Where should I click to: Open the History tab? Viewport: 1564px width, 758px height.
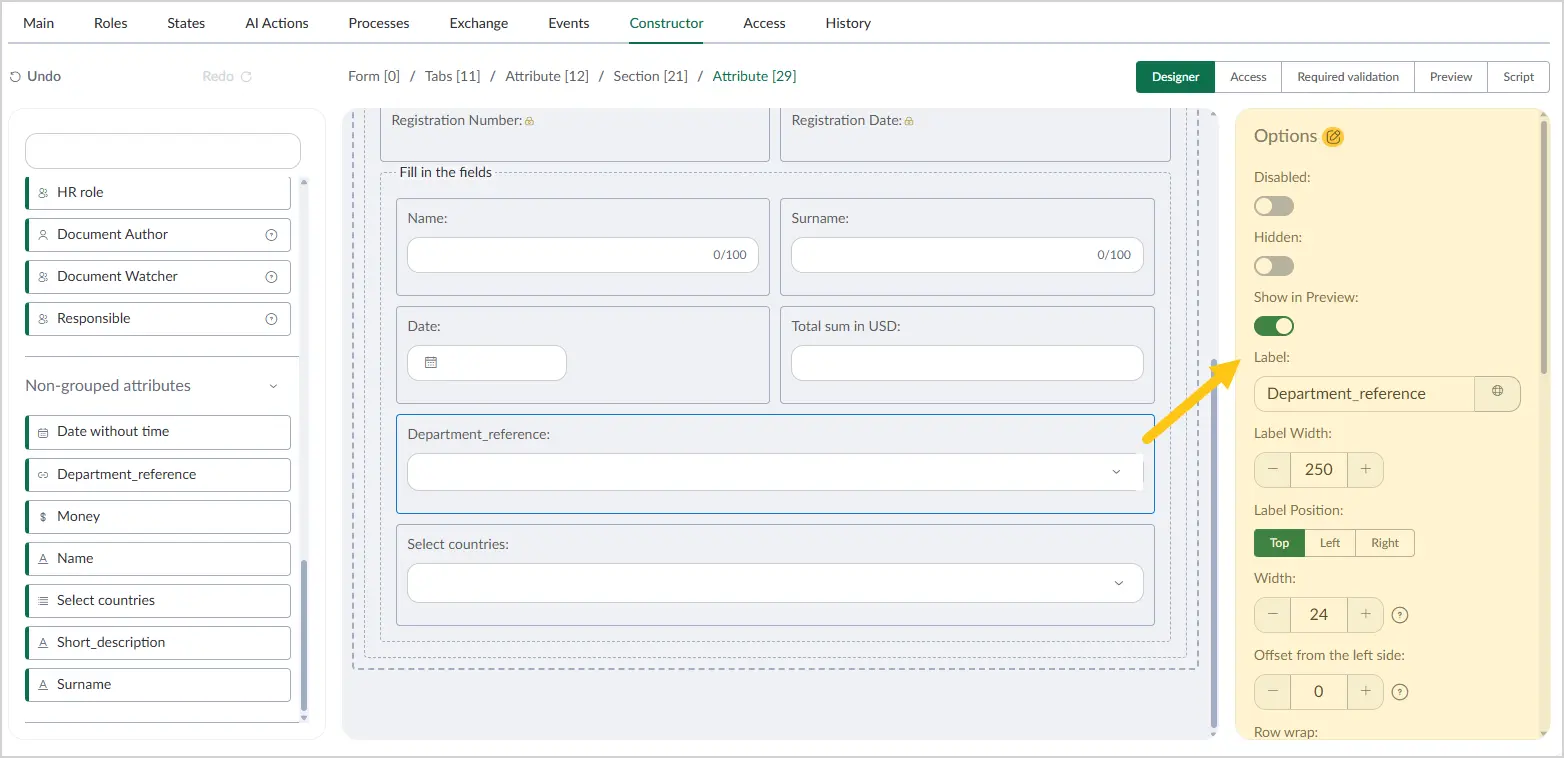[848, 23]
